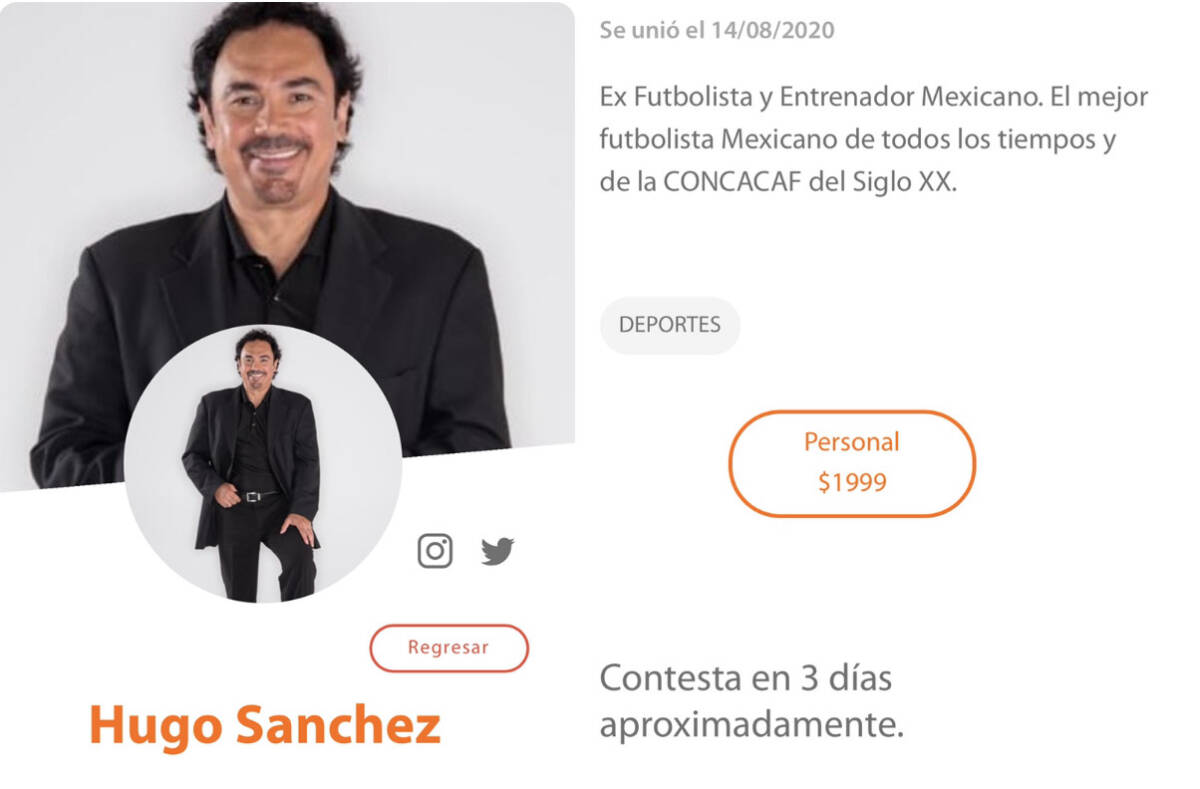This screenshot has width=1200, height=789.
Task: Select the Personal $1999 option
Action: [x=852, y=463]
